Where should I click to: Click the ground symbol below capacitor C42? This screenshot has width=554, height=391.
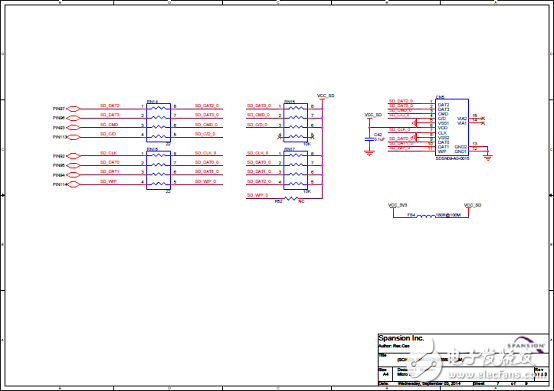369,153
